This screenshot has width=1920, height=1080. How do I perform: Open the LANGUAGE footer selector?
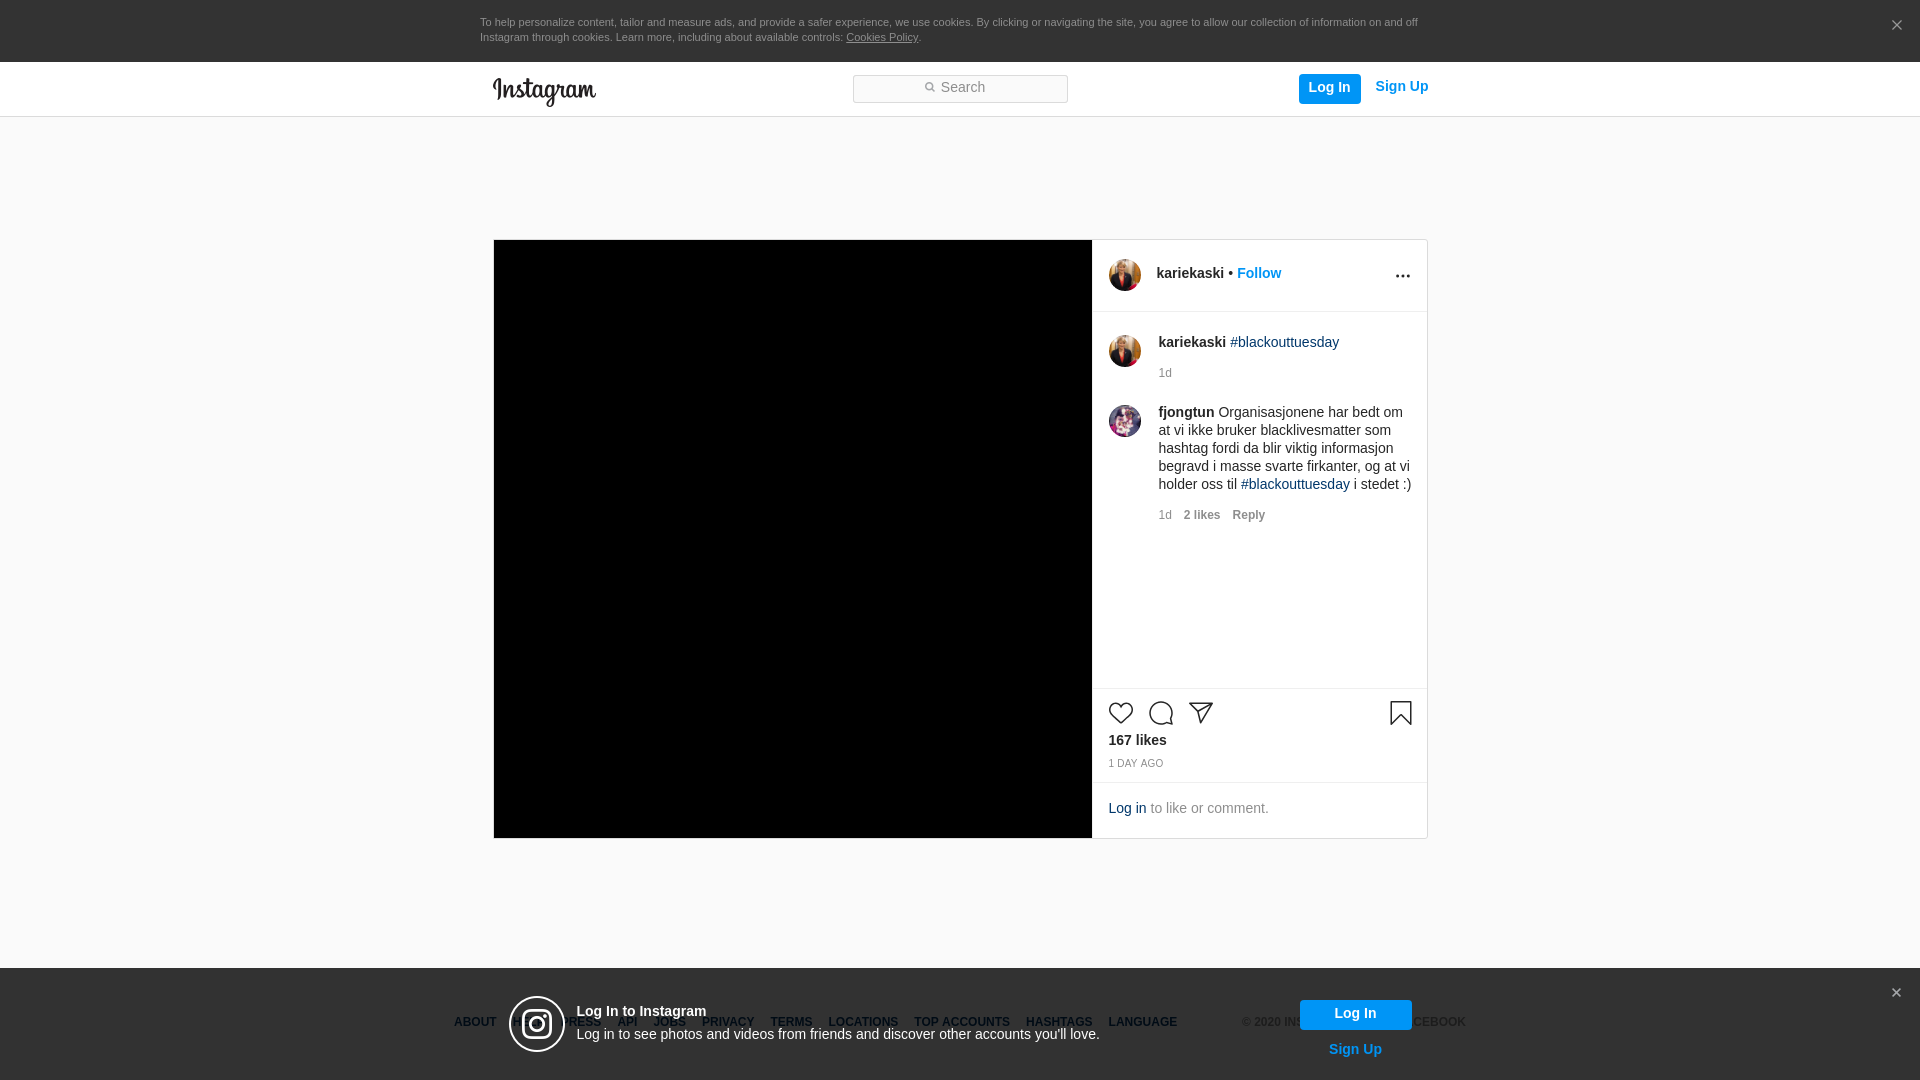click(x=1142, y=1022)
